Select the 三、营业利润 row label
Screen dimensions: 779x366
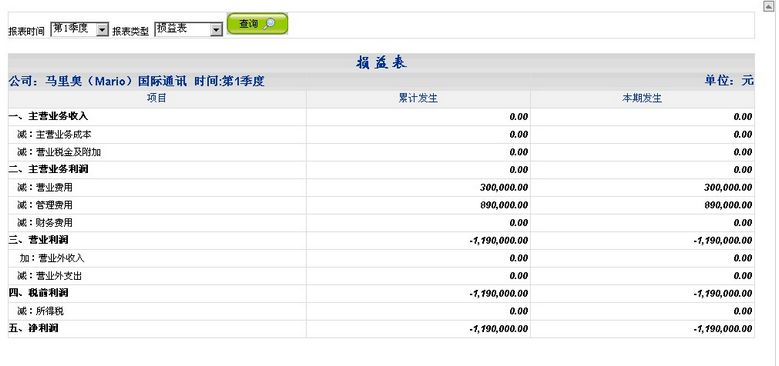click(38, 240)
